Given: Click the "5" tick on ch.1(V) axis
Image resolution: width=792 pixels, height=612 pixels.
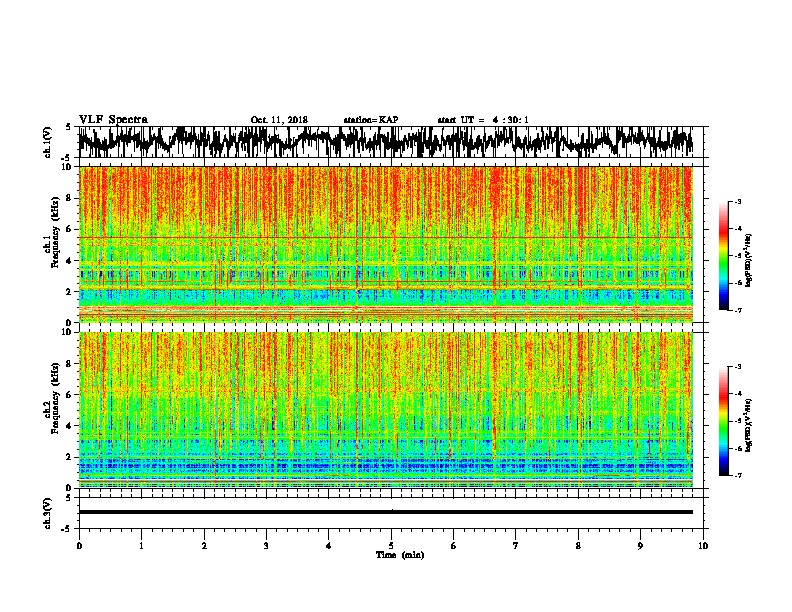Looking at the screenshot, I should tap(68, 127).
